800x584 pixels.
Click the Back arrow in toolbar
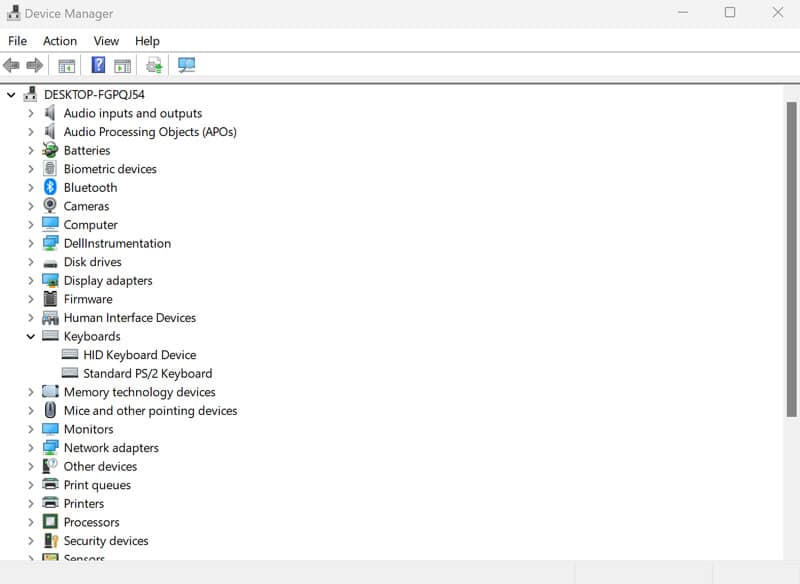pyautogui.click(x=11, y=66)
